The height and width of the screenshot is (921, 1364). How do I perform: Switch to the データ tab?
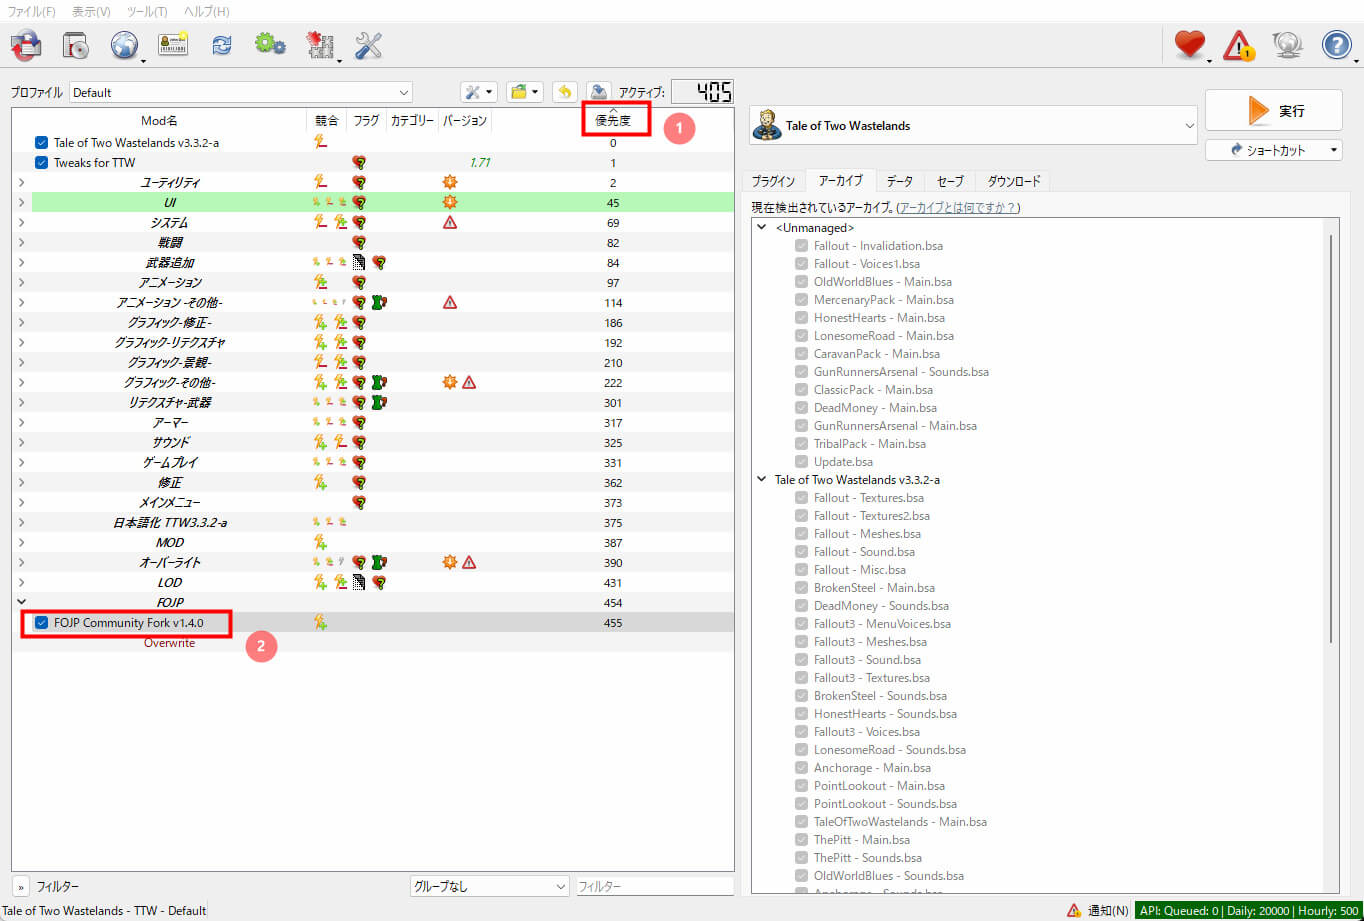900,181
